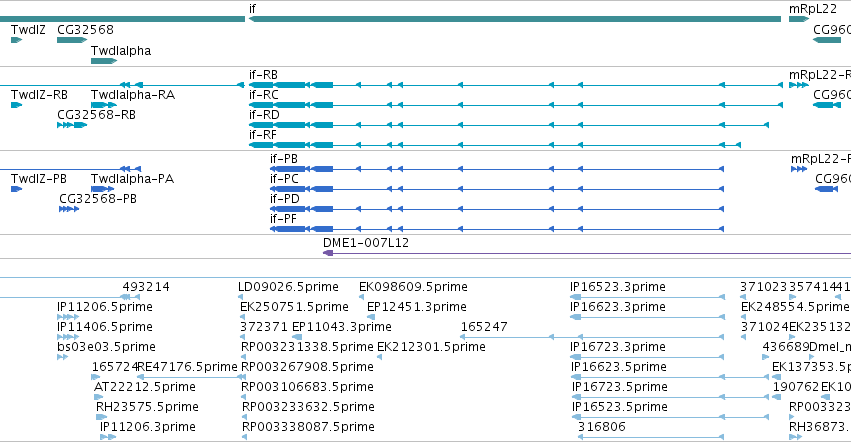Select the TwdlZ-PB CDS glyph

16,189
